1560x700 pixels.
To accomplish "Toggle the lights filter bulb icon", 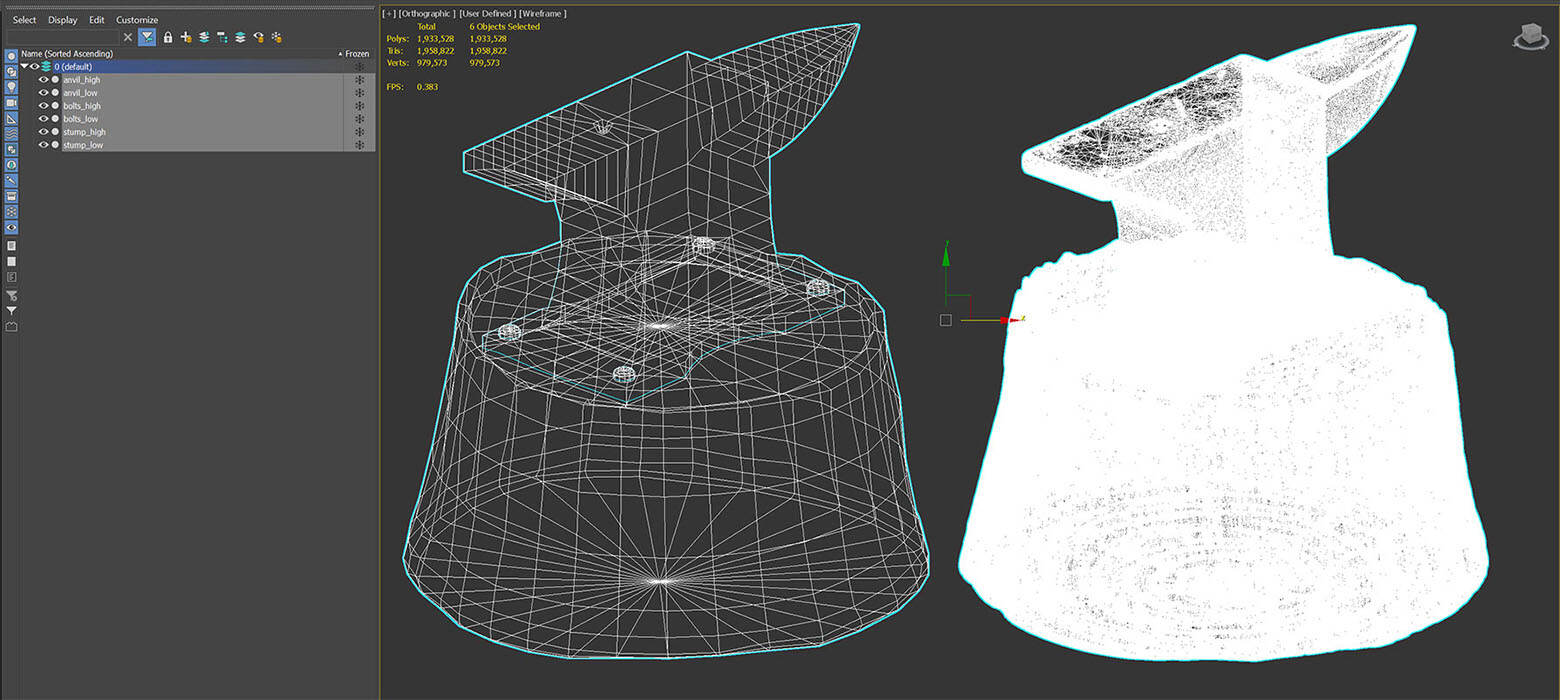I will pyautogui.click(x=12, y=87).
